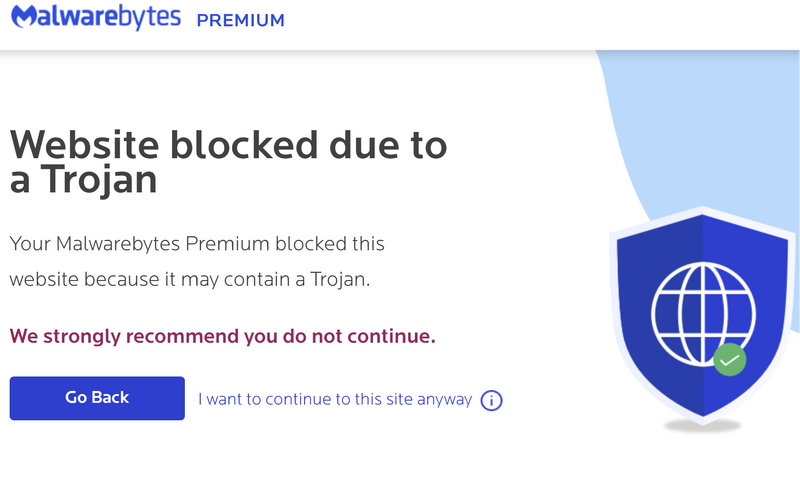Click the PREMIUM label in header
Image resolution: width=800 pixels, height=483 pixels.
[x=240, y=20]
